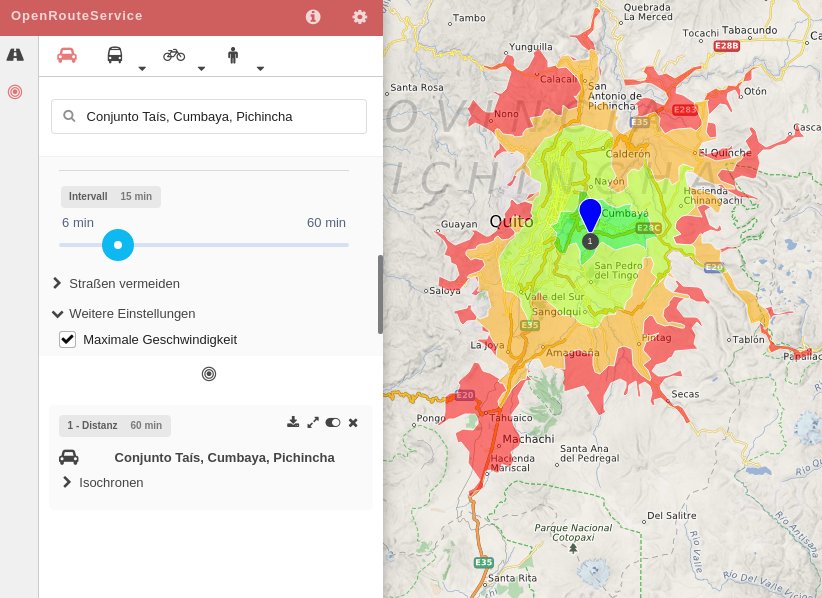Screen dimensions: 822x598
Task: Select the bus travel profile
Action: (115, 55)
